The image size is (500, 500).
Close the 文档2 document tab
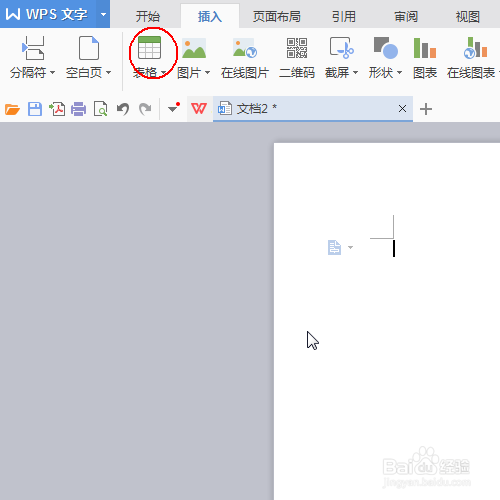coord(402,108)
